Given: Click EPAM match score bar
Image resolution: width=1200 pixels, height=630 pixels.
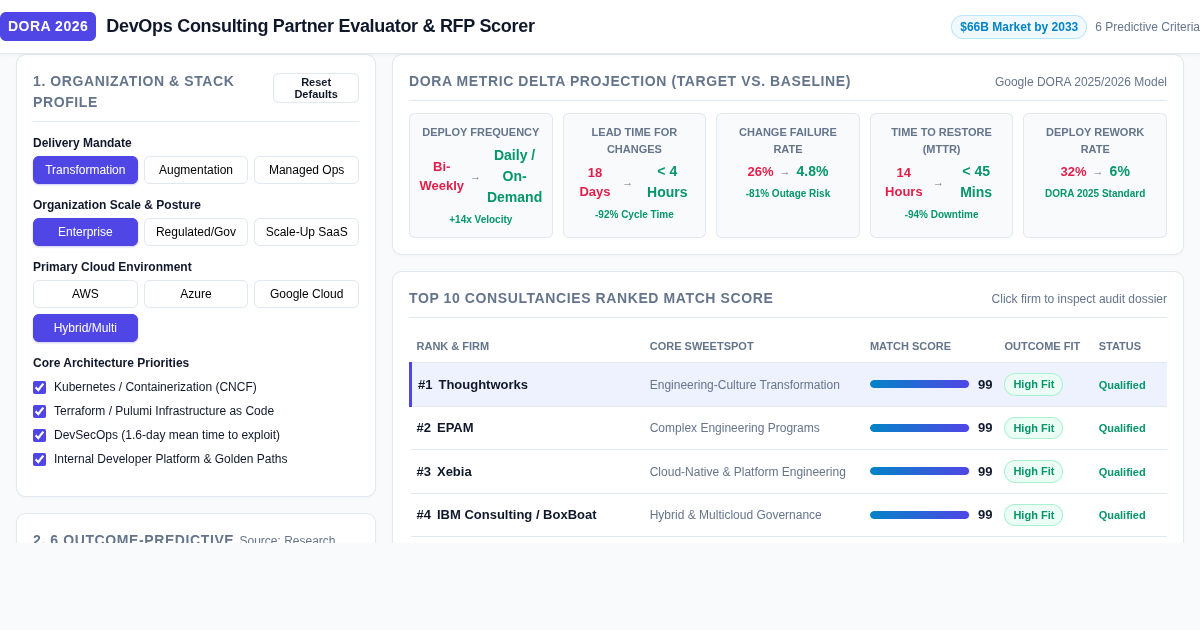Looking at the screenshot, I should point(919,428).
